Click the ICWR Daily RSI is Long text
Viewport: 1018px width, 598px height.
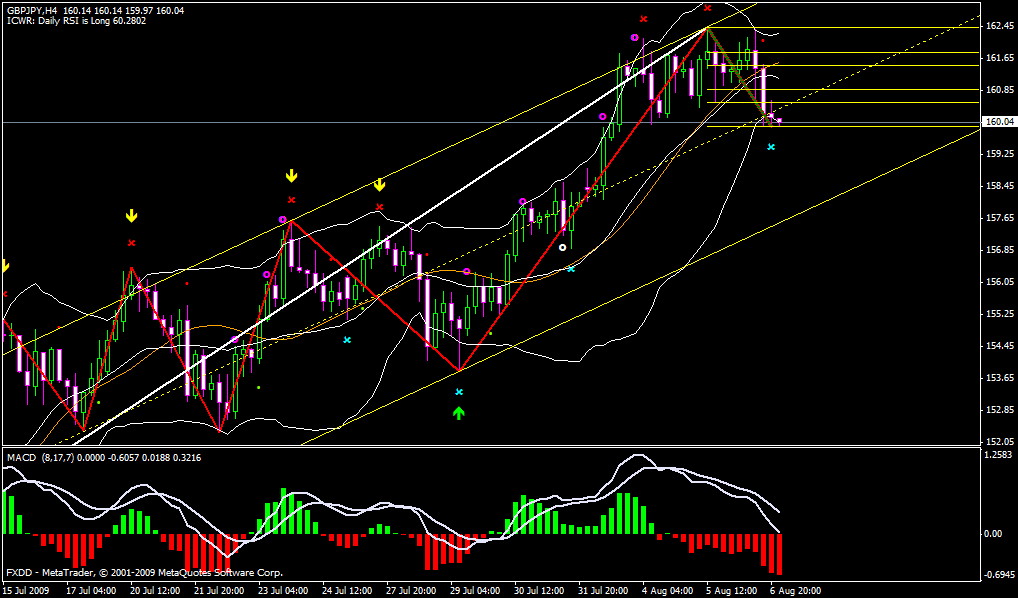76,21
